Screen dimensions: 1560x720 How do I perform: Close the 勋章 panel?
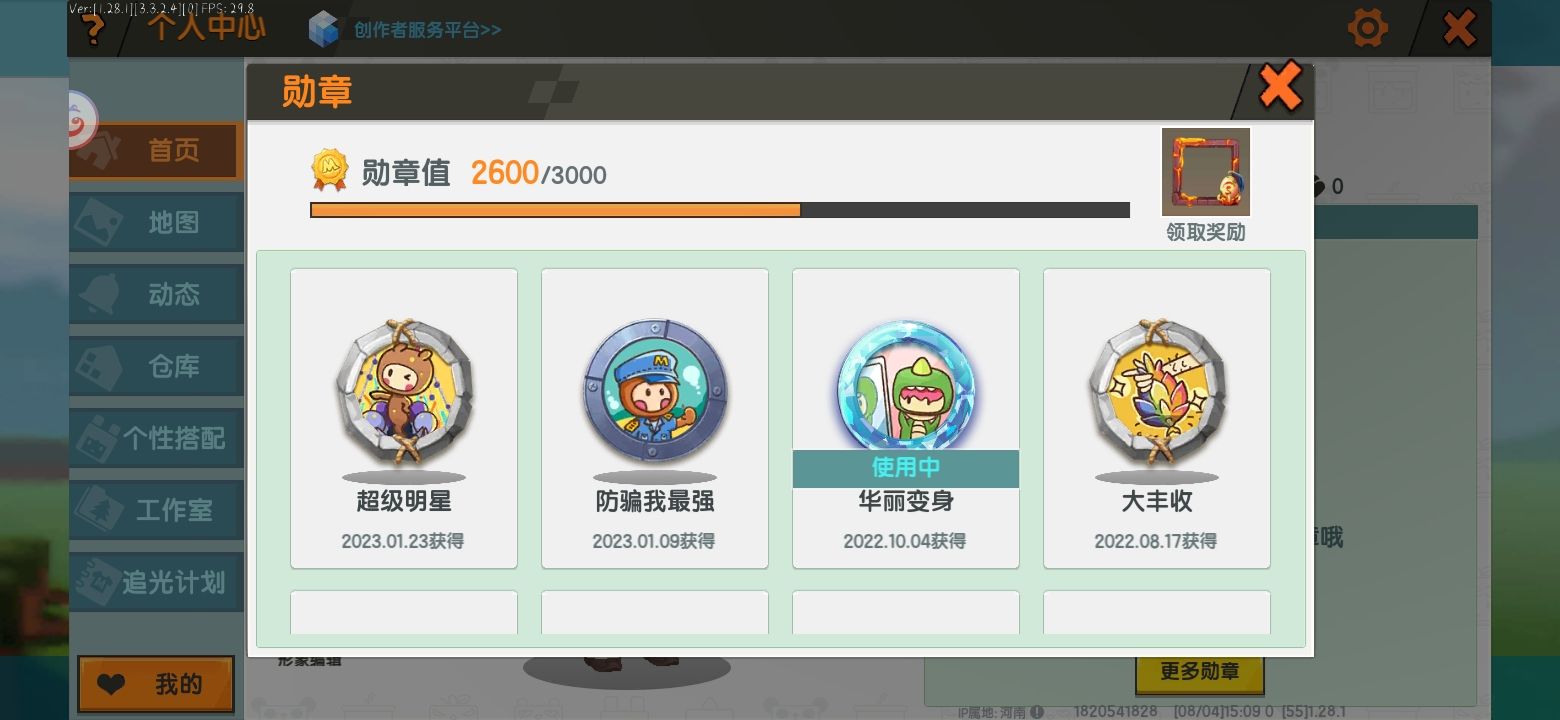click(x=1279, y=86)
